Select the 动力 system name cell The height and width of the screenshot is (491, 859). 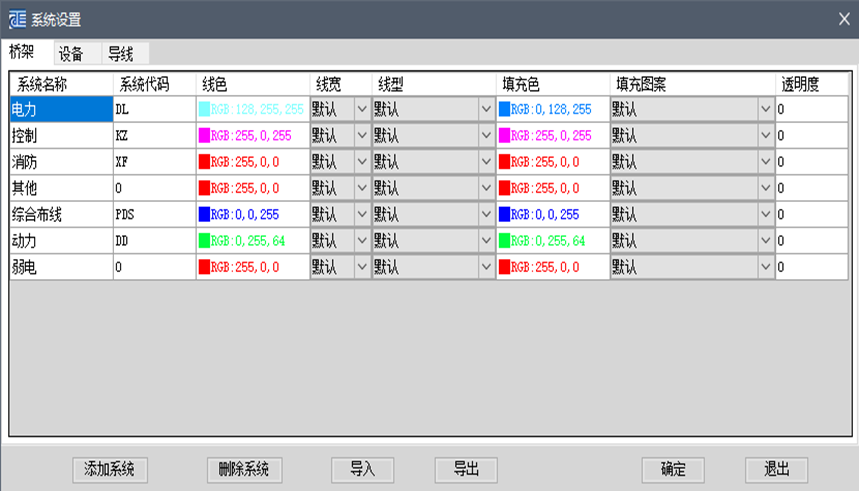coord(61,241)
